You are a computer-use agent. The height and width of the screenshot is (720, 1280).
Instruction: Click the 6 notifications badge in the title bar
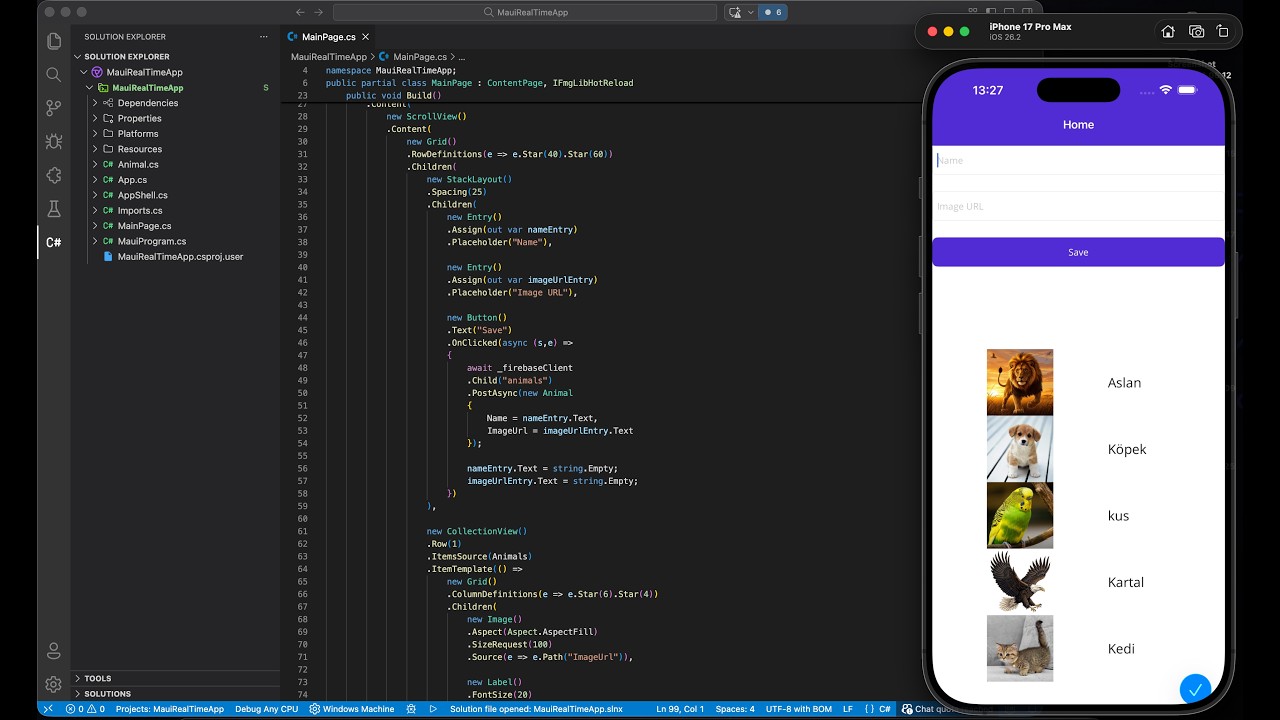[772, 12]
